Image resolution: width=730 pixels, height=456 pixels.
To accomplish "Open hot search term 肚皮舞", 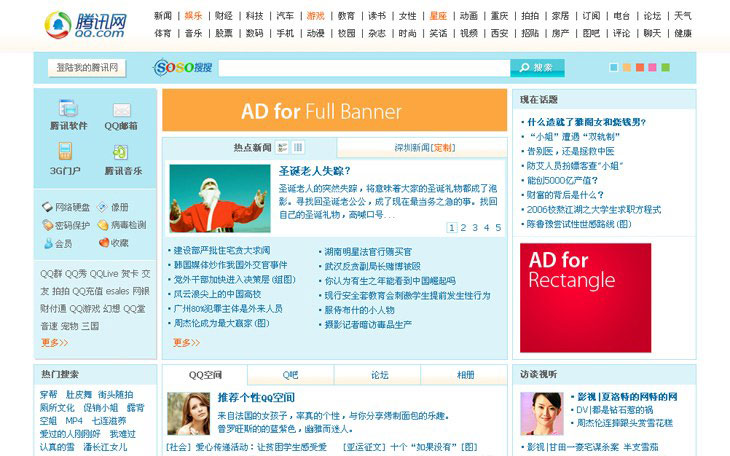I will (79, 395).
